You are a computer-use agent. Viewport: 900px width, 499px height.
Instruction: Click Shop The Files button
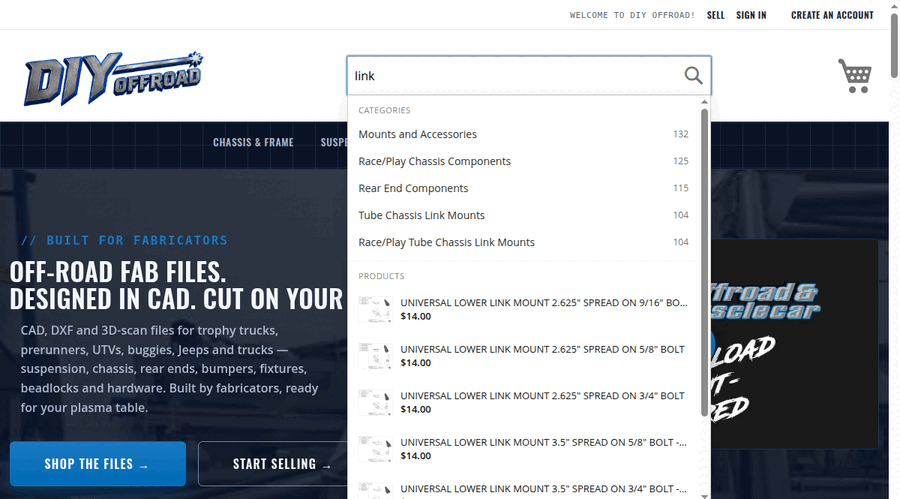coord(98,464)
